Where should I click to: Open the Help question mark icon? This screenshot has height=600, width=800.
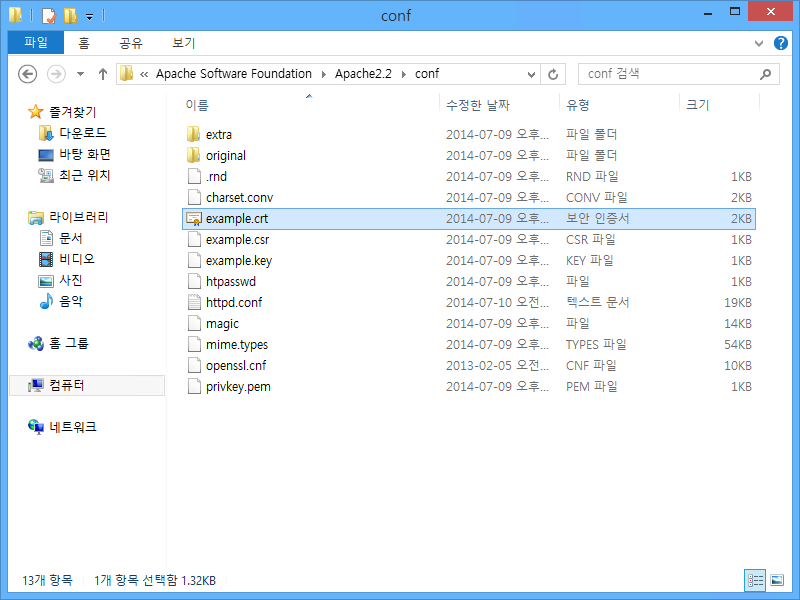coord(779,44)
